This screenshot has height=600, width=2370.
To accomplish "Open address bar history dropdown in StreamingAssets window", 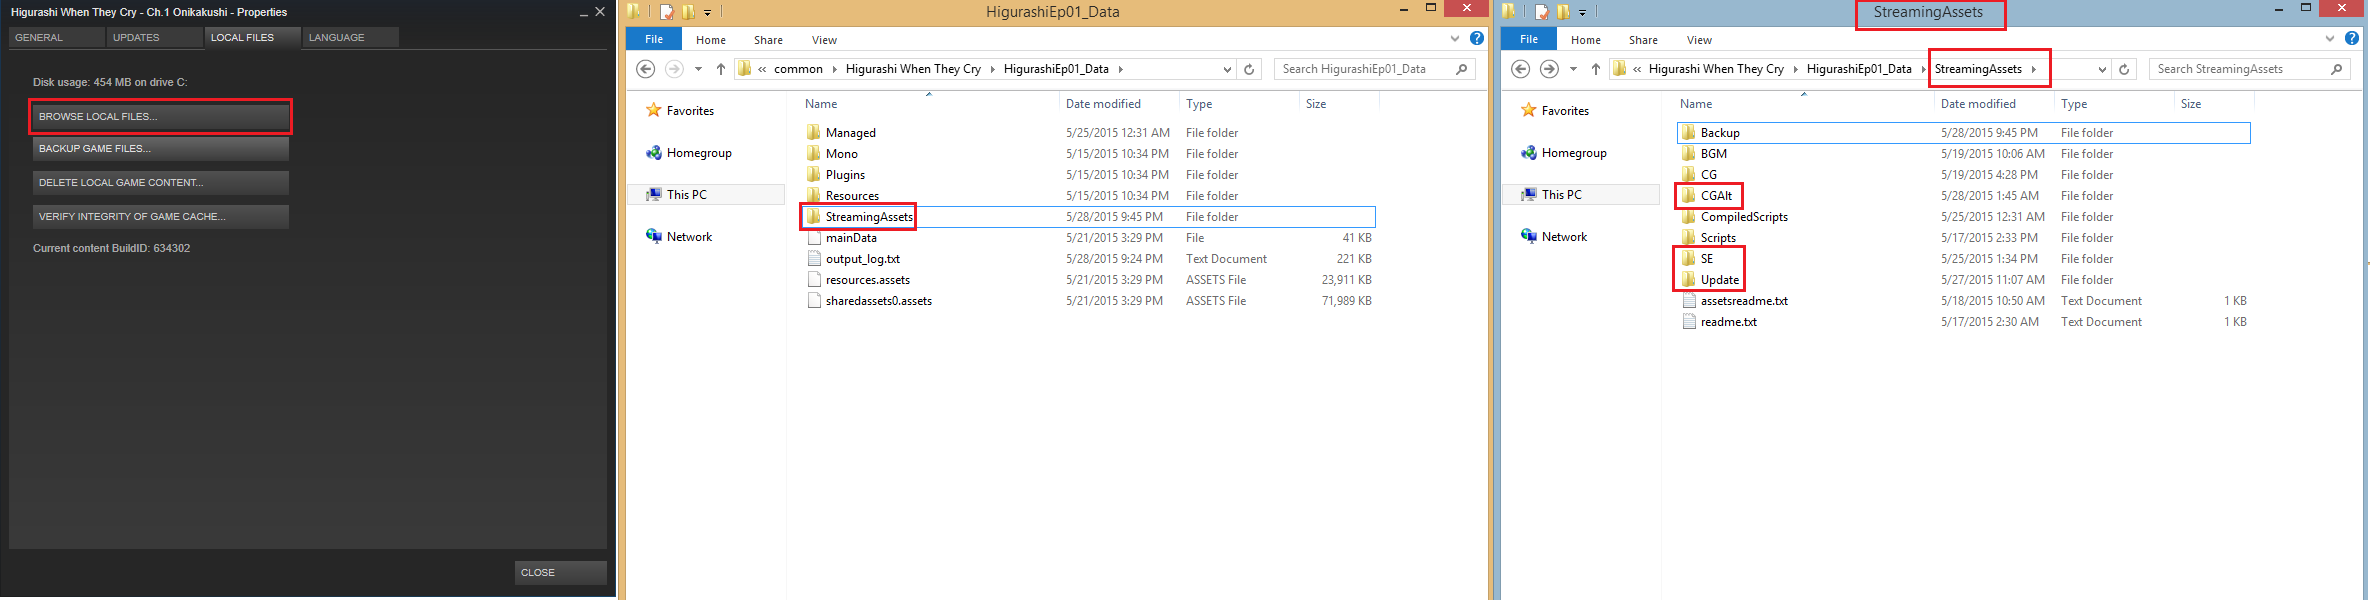I will pyautogui.click(x=2102, y=69).
